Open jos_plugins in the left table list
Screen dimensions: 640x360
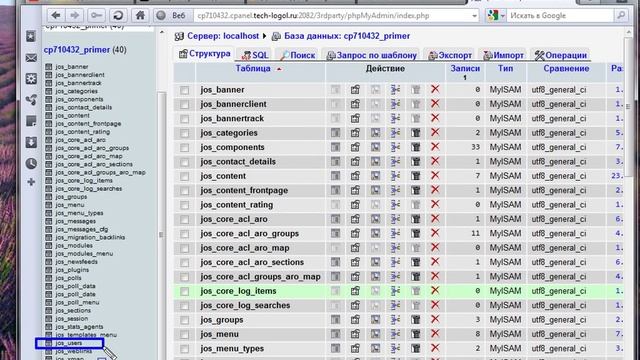click(72, 270)
